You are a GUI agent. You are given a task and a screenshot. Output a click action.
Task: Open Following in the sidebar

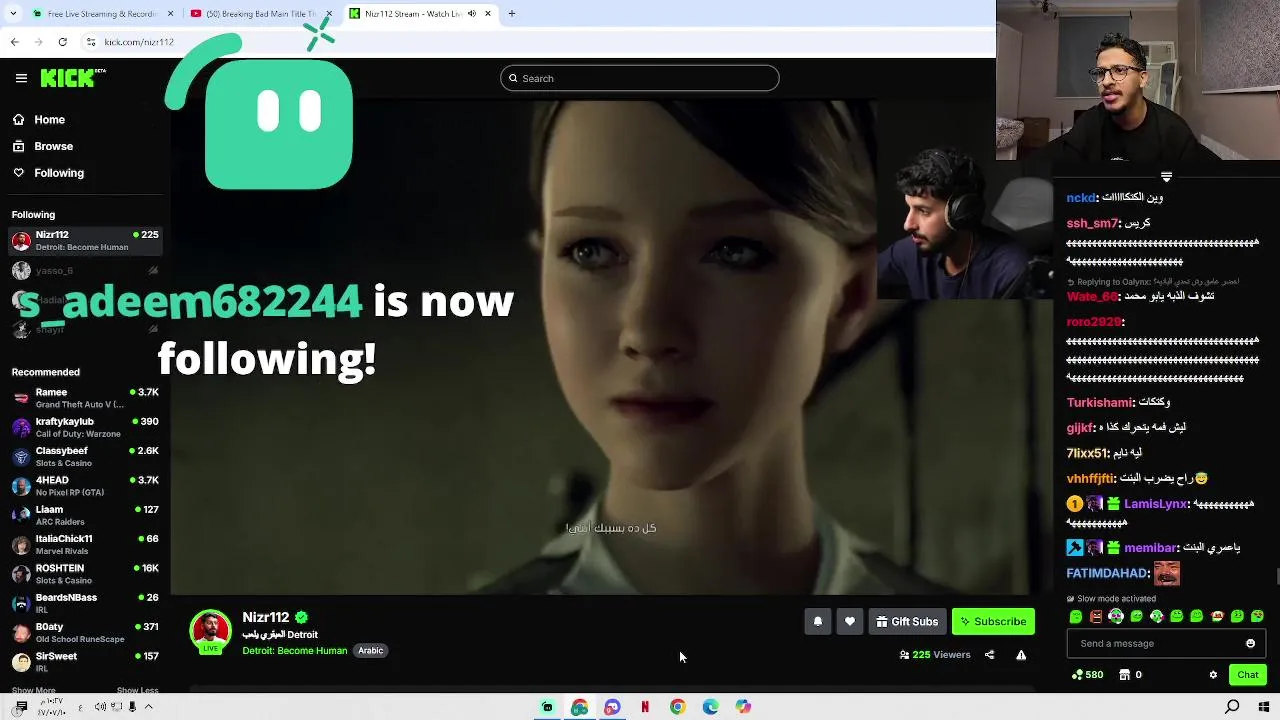tap(48, 173)
